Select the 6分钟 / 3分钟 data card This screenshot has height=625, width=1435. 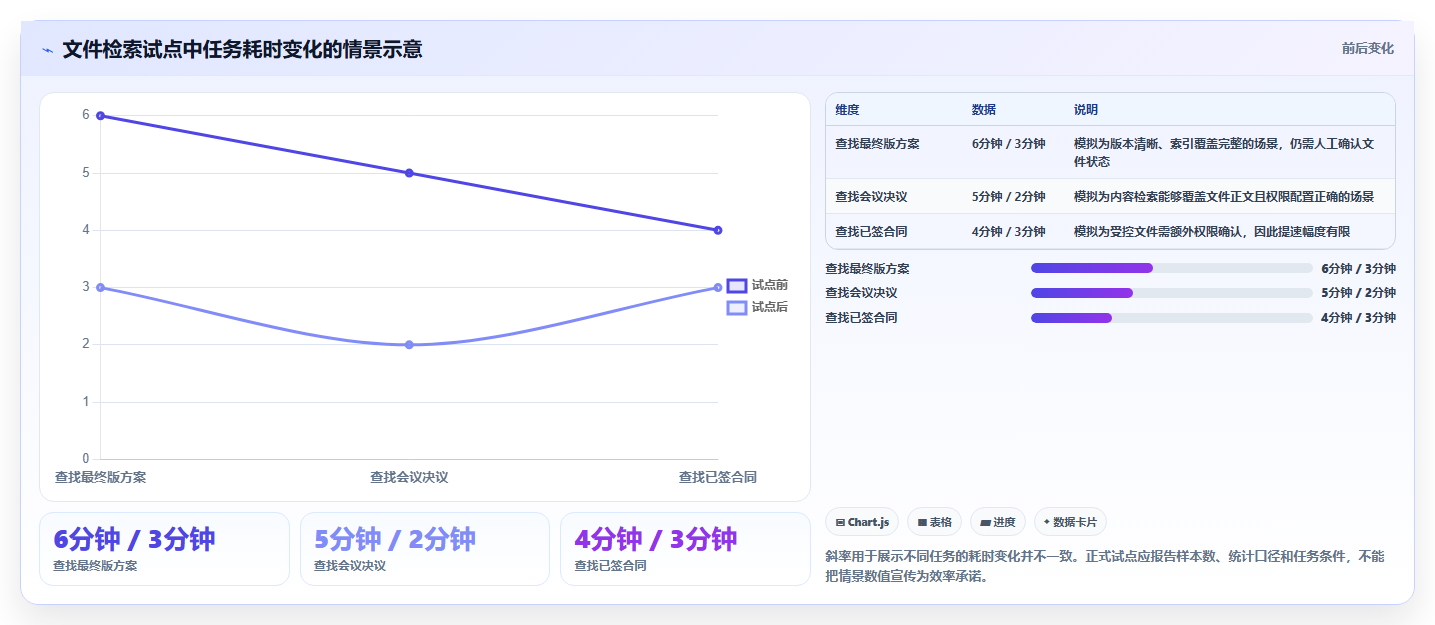(x=164, y=549)
